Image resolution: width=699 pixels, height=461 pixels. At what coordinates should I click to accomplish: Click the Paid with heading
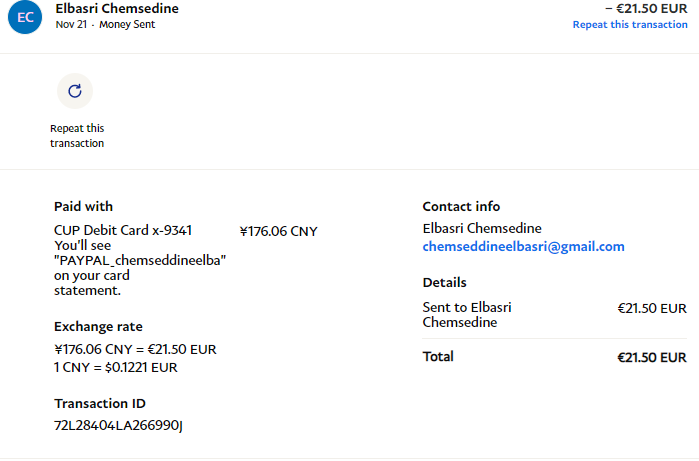click(83, 207)
